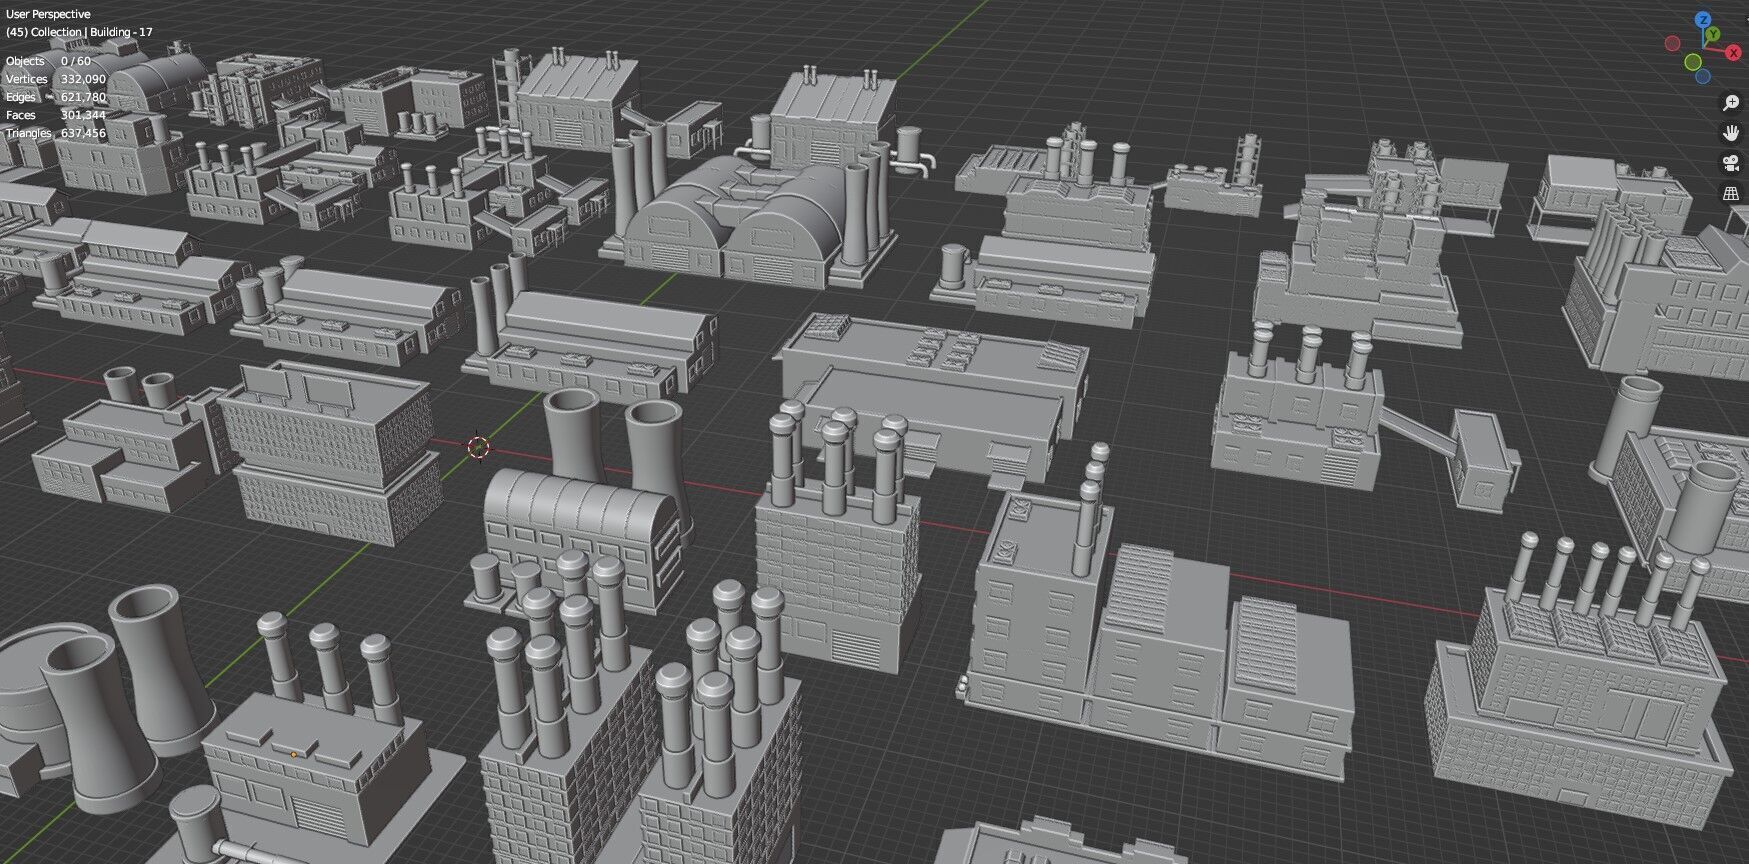Select the building with rooftop billboard signs
This screenshot has width=1749, height=864.
(x=332, y=455)
